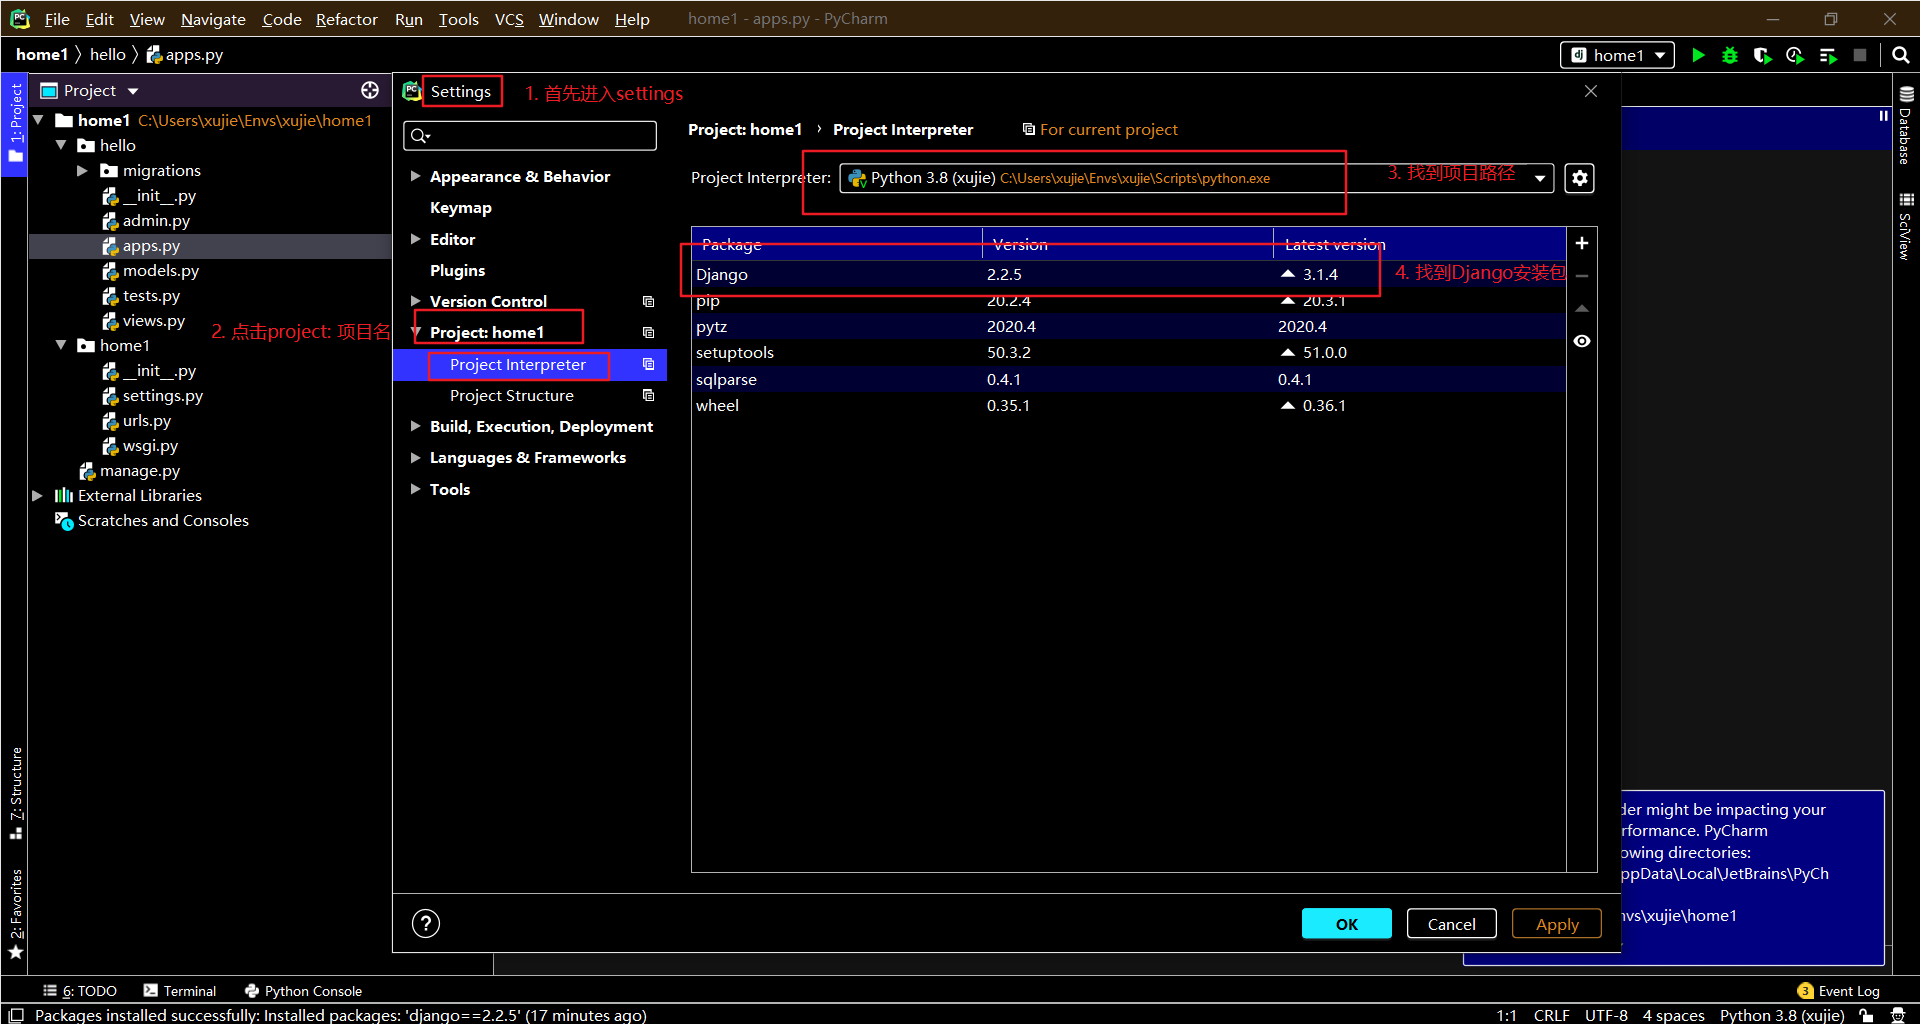Expand External Libraries node
Image resolution: width=1920 pixels, height=1024 pixels.
pos(37,496)
